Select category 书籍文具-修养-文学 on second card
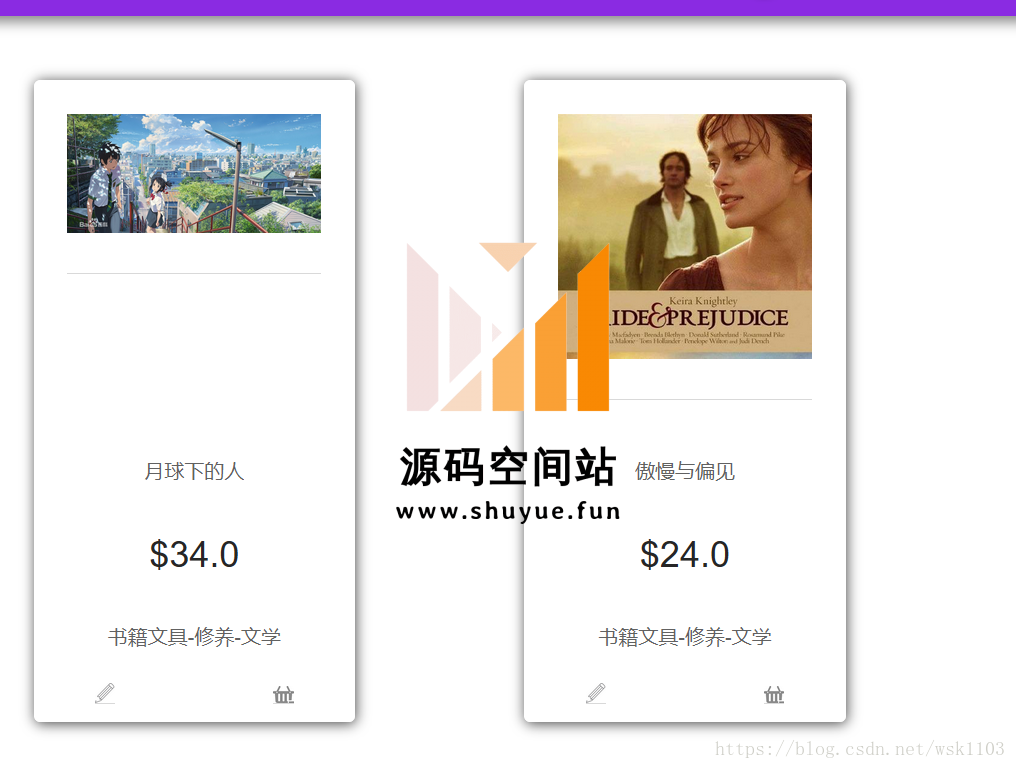The image size is (1016, 769). 685,637
